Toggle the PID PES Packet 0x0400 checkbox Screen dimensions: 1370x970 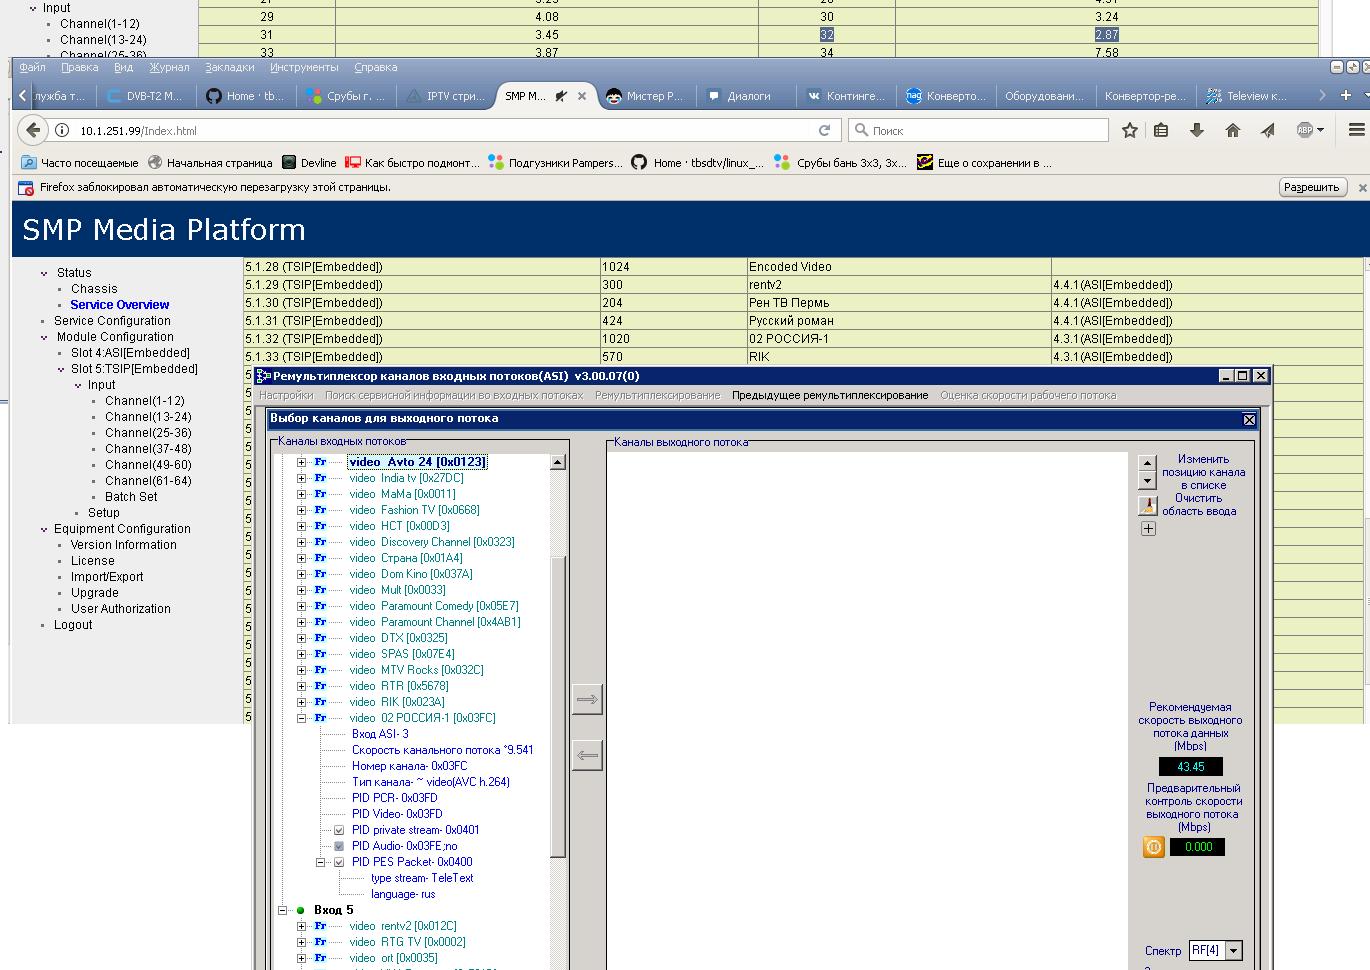tap(339, 862)
